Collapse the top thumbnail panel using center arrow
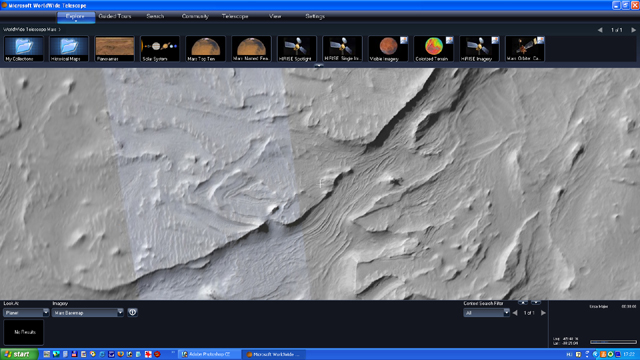Screen dimensions: 640x360 (x=319, y=65)
